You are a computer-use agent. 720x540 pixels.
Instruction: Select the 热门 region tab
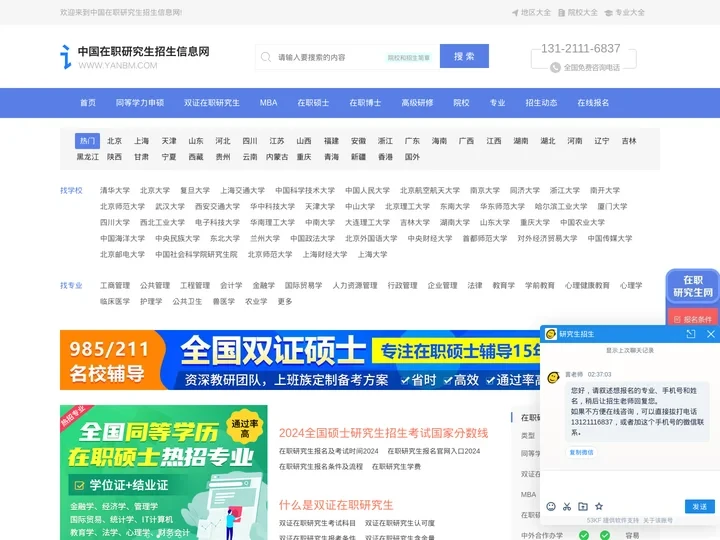pos(87,141)
